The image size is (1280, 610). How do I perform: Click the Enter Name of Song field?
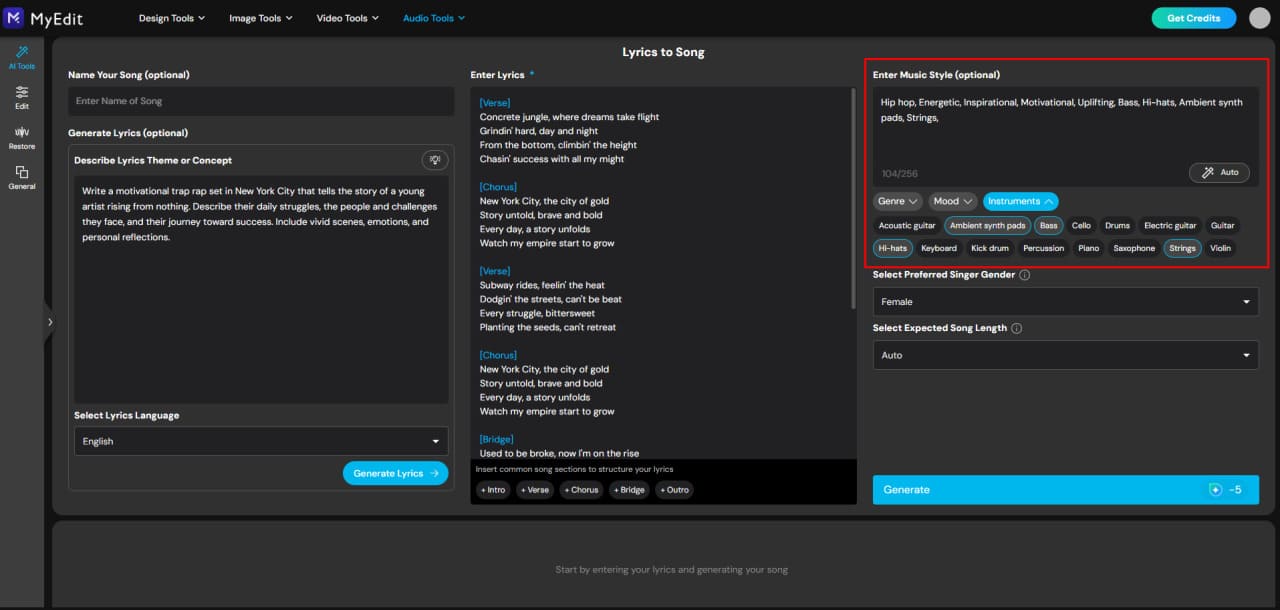point(261,100)
